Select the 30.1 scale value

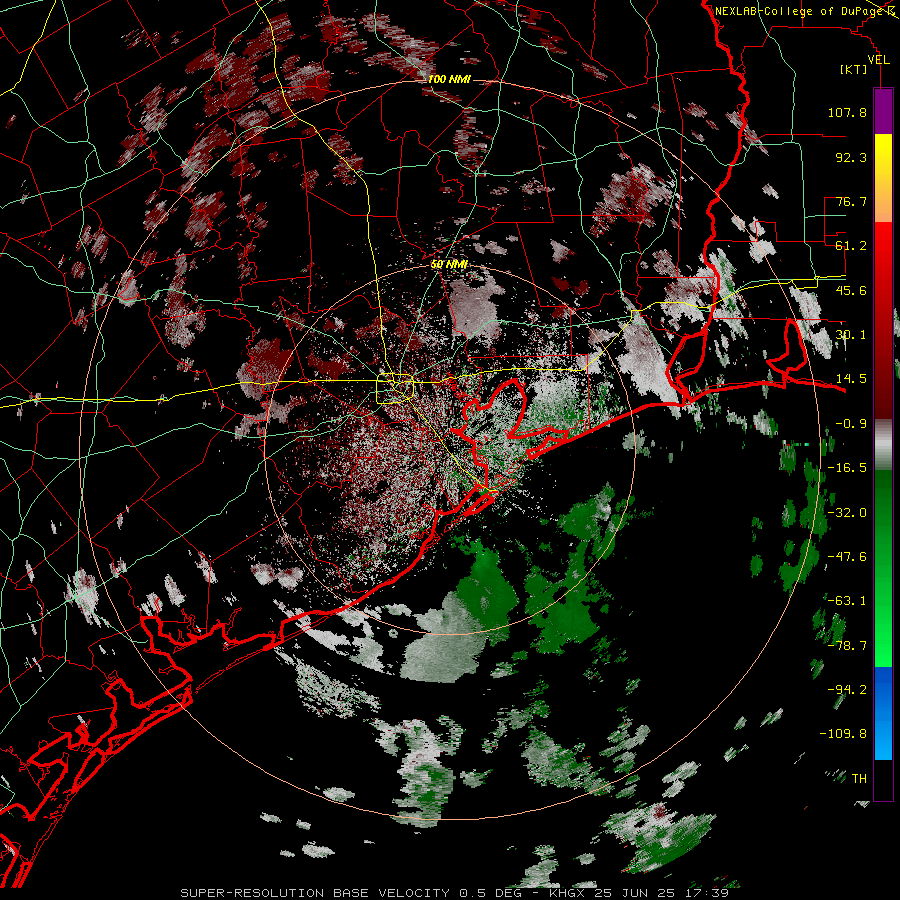click(851, 335)
